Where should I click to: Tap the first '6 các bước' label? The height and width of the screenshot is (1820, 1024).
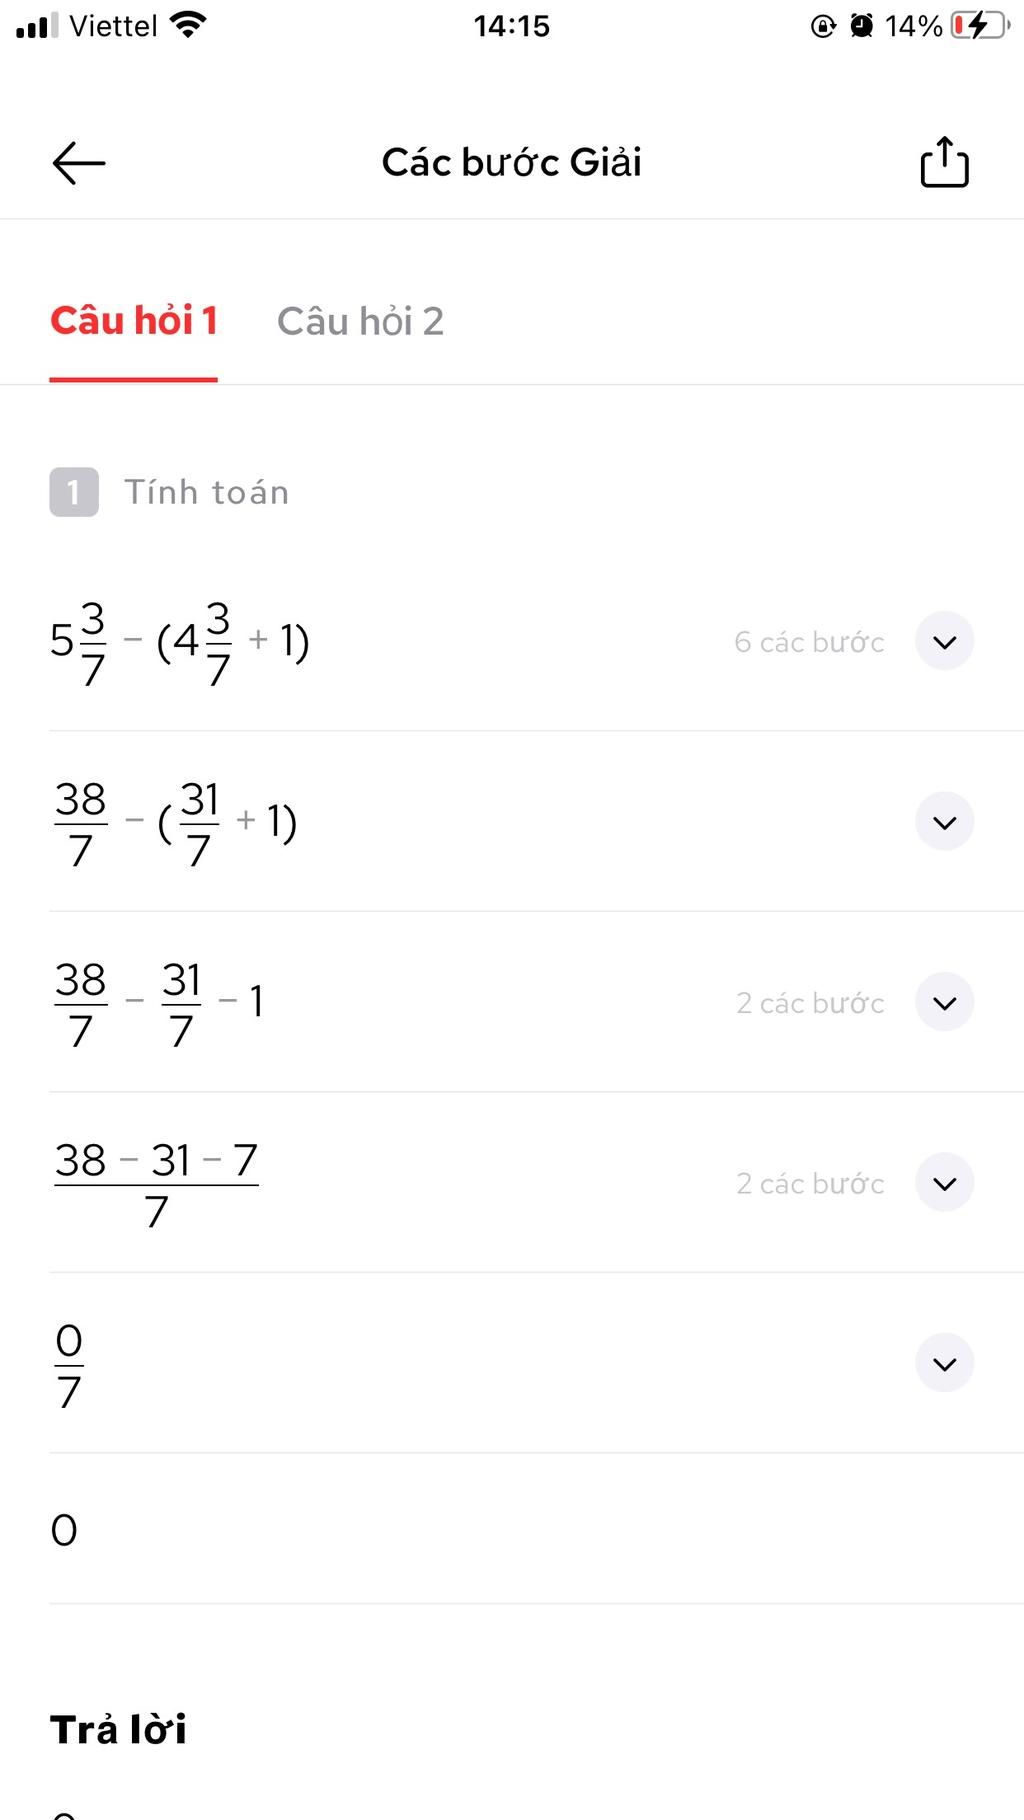click(809, 642)
